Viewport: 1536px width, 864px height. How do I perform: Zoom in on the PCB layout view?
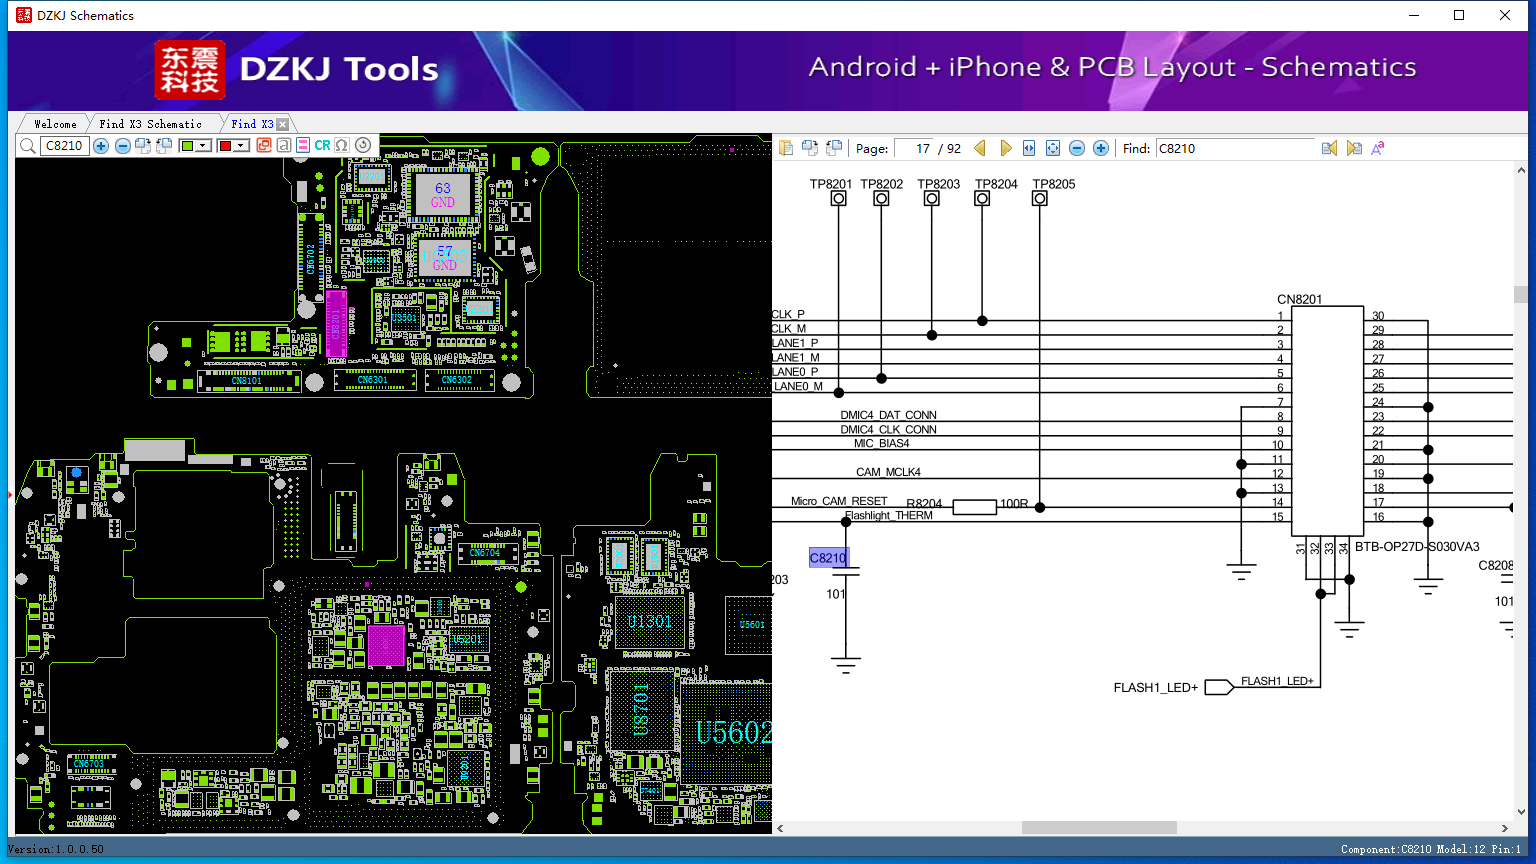click(101, 146)
